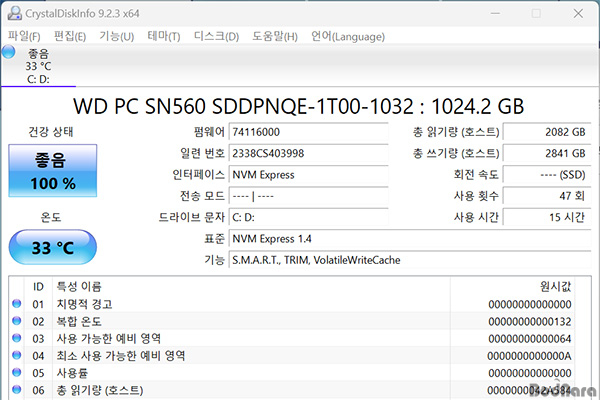Close the CrystalDiskInfo window

click(578, 13)
